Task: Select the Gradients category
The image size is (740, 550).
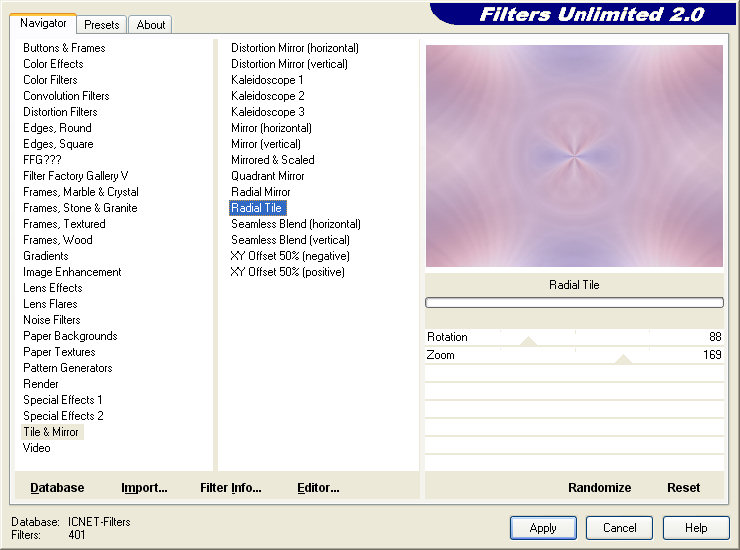Action: tap(46, 256)
